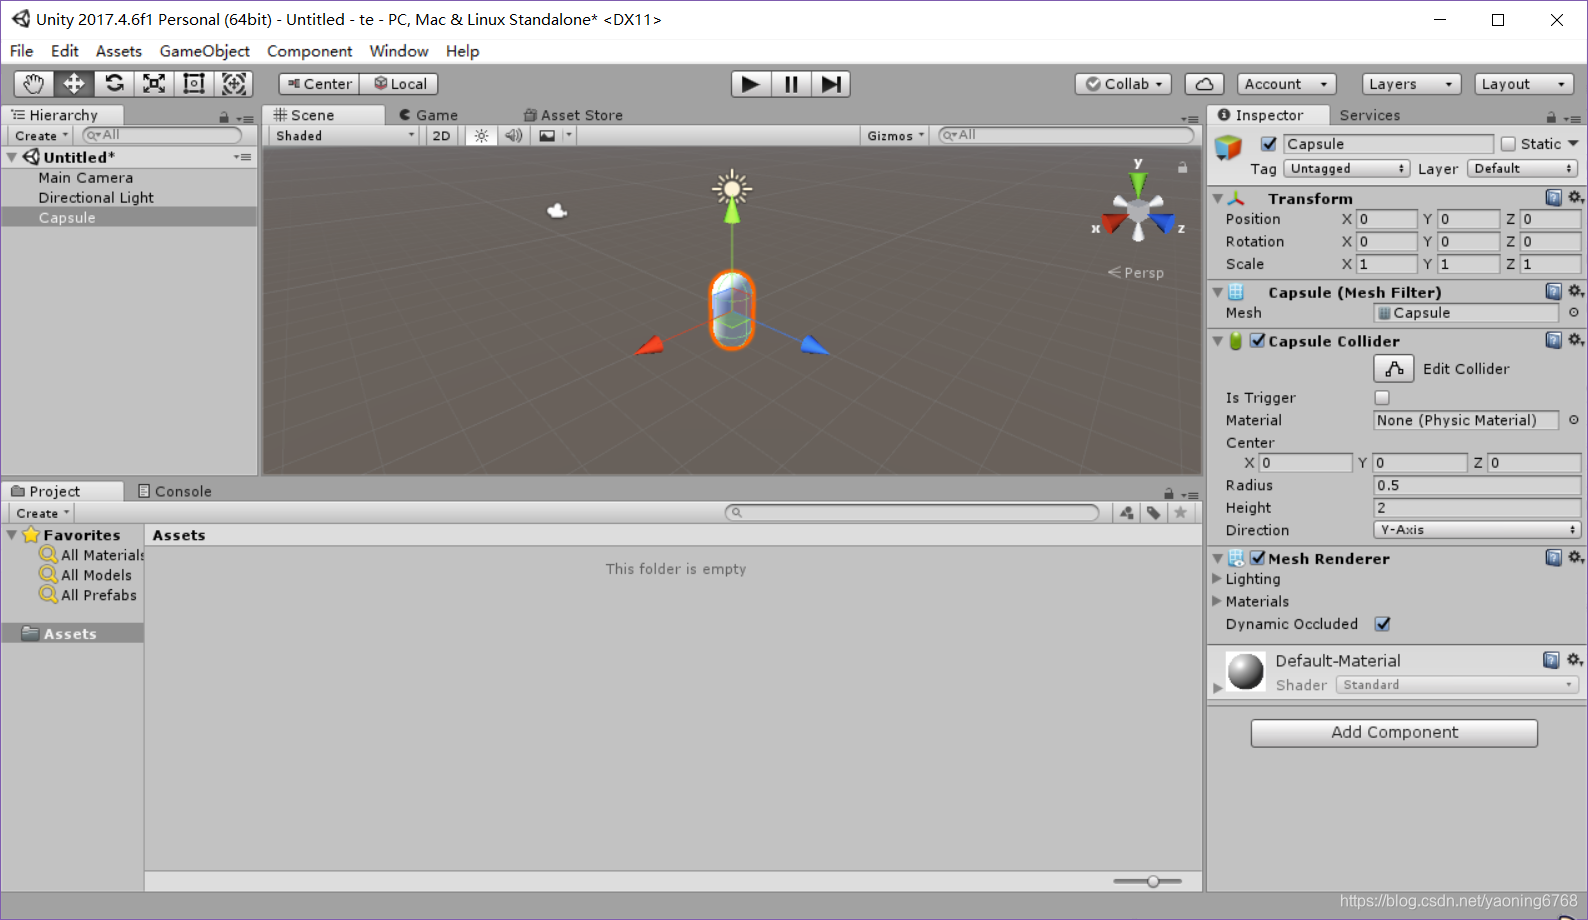Open scene effects image icon
Screen dimensions: 1588x920
(x=547, y=136)
